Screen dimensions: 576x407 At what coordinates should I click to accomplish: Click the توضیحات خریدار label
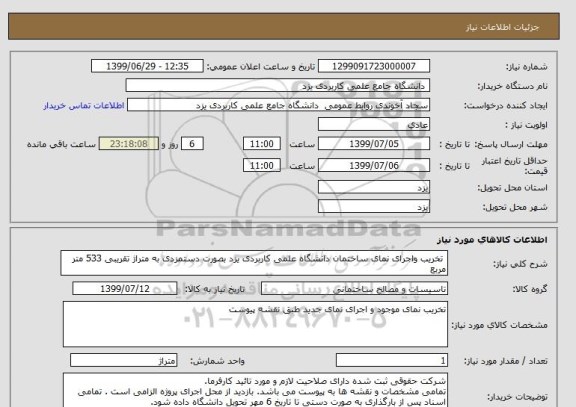pos(517,397)
